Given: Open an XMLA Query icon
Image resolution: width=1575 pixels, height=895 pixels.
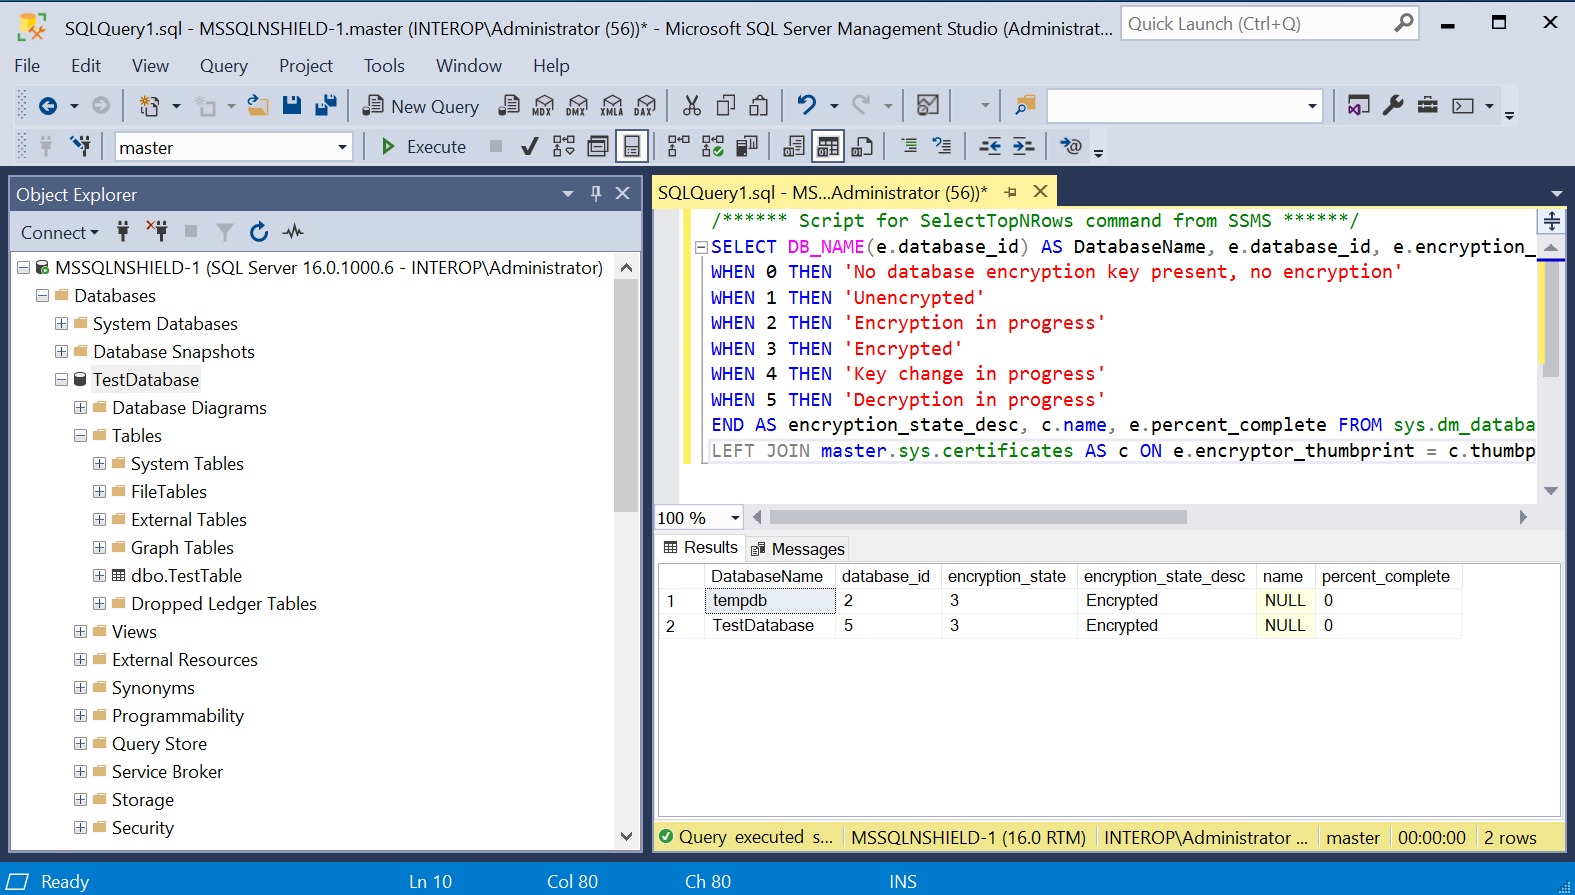Looking at the screenshot, I should point(612,105).
